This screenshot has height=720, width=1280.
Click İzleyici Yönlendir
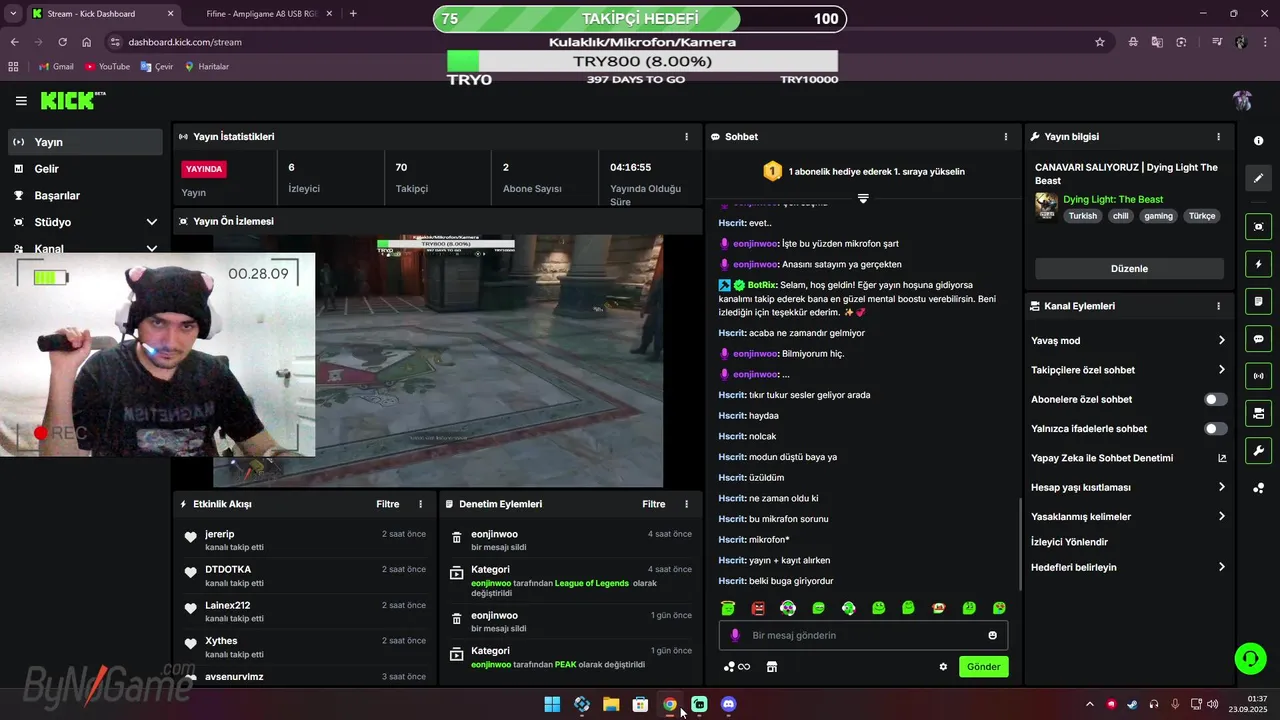[1069, 542]
